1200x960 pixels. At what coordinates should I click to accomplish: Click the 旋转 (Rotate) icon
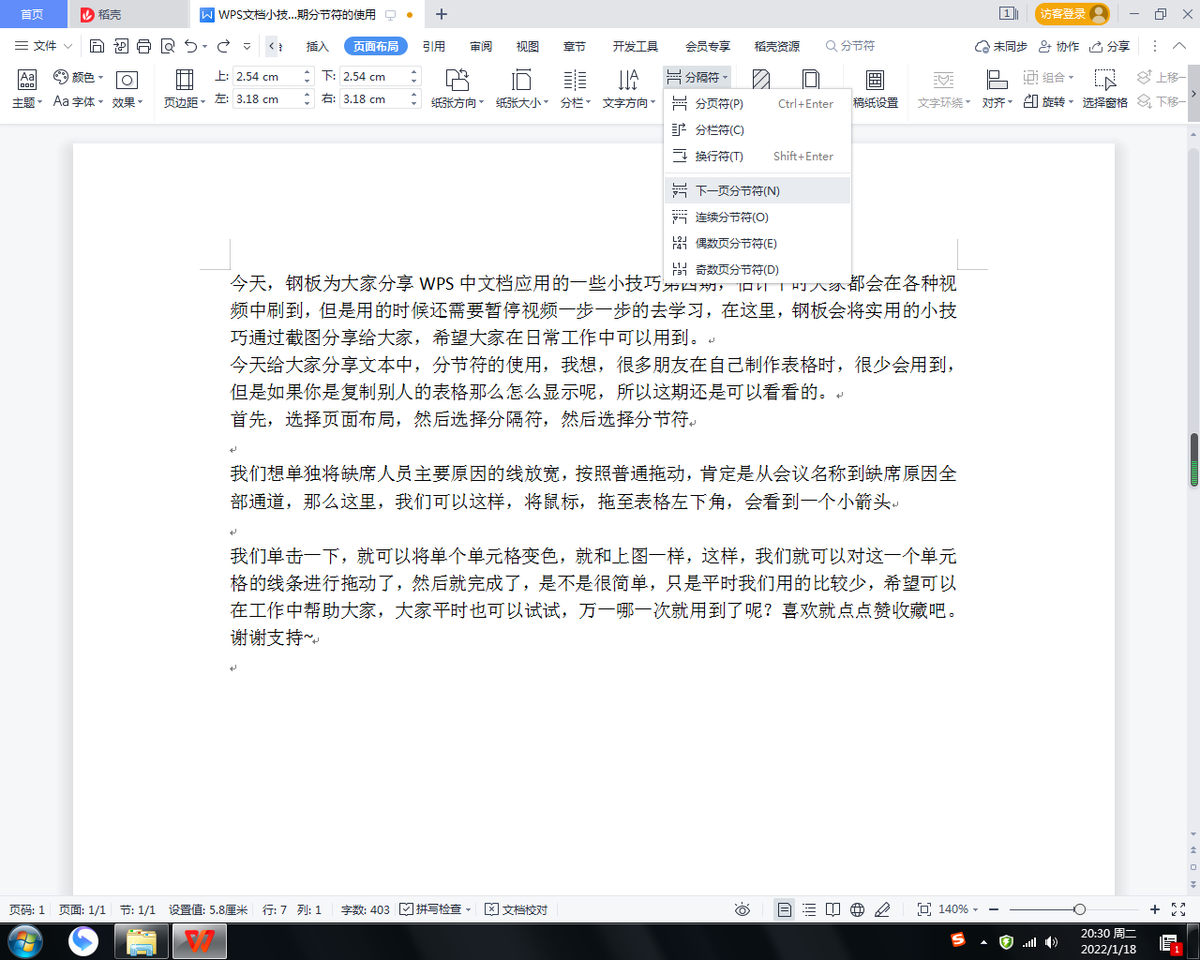click(x=1033, y=101)
